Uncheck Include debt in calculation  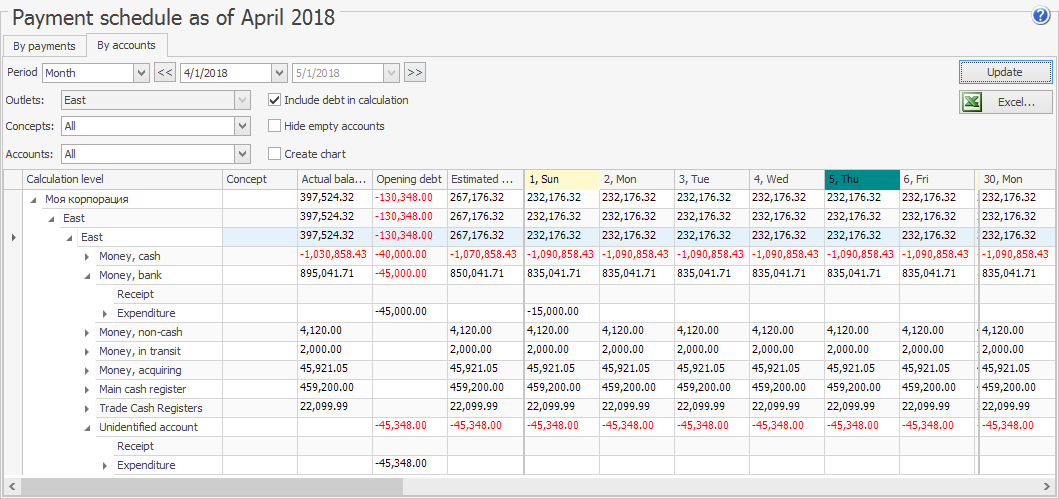click(x=275, y=100)
